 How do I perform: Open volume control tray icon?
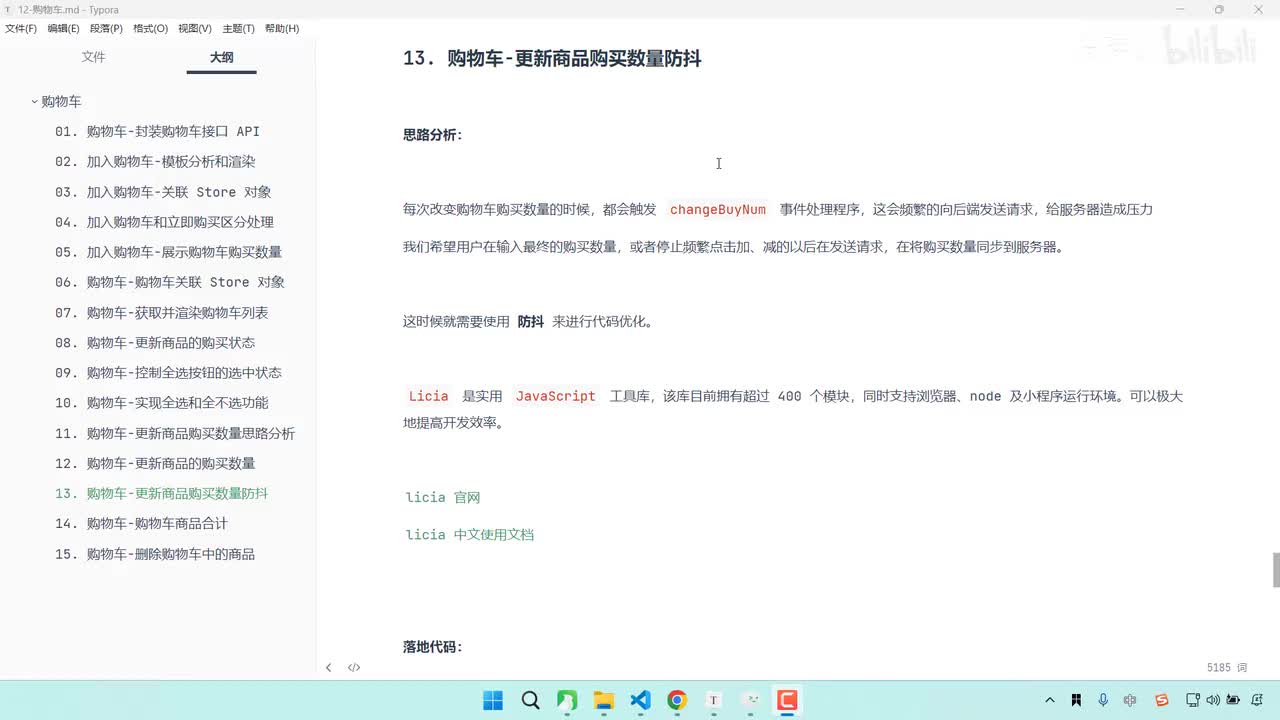[x=1212, y=701]
